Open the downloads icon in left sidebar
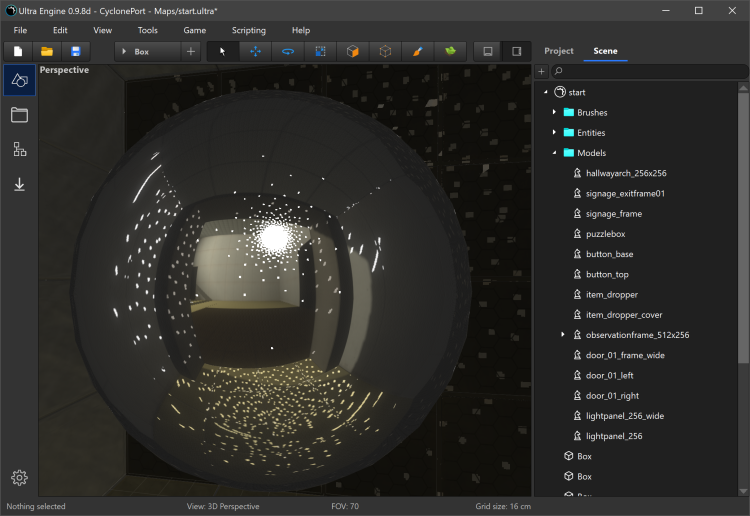The height and width of the screenshot is (516, 750). (19, 184)
